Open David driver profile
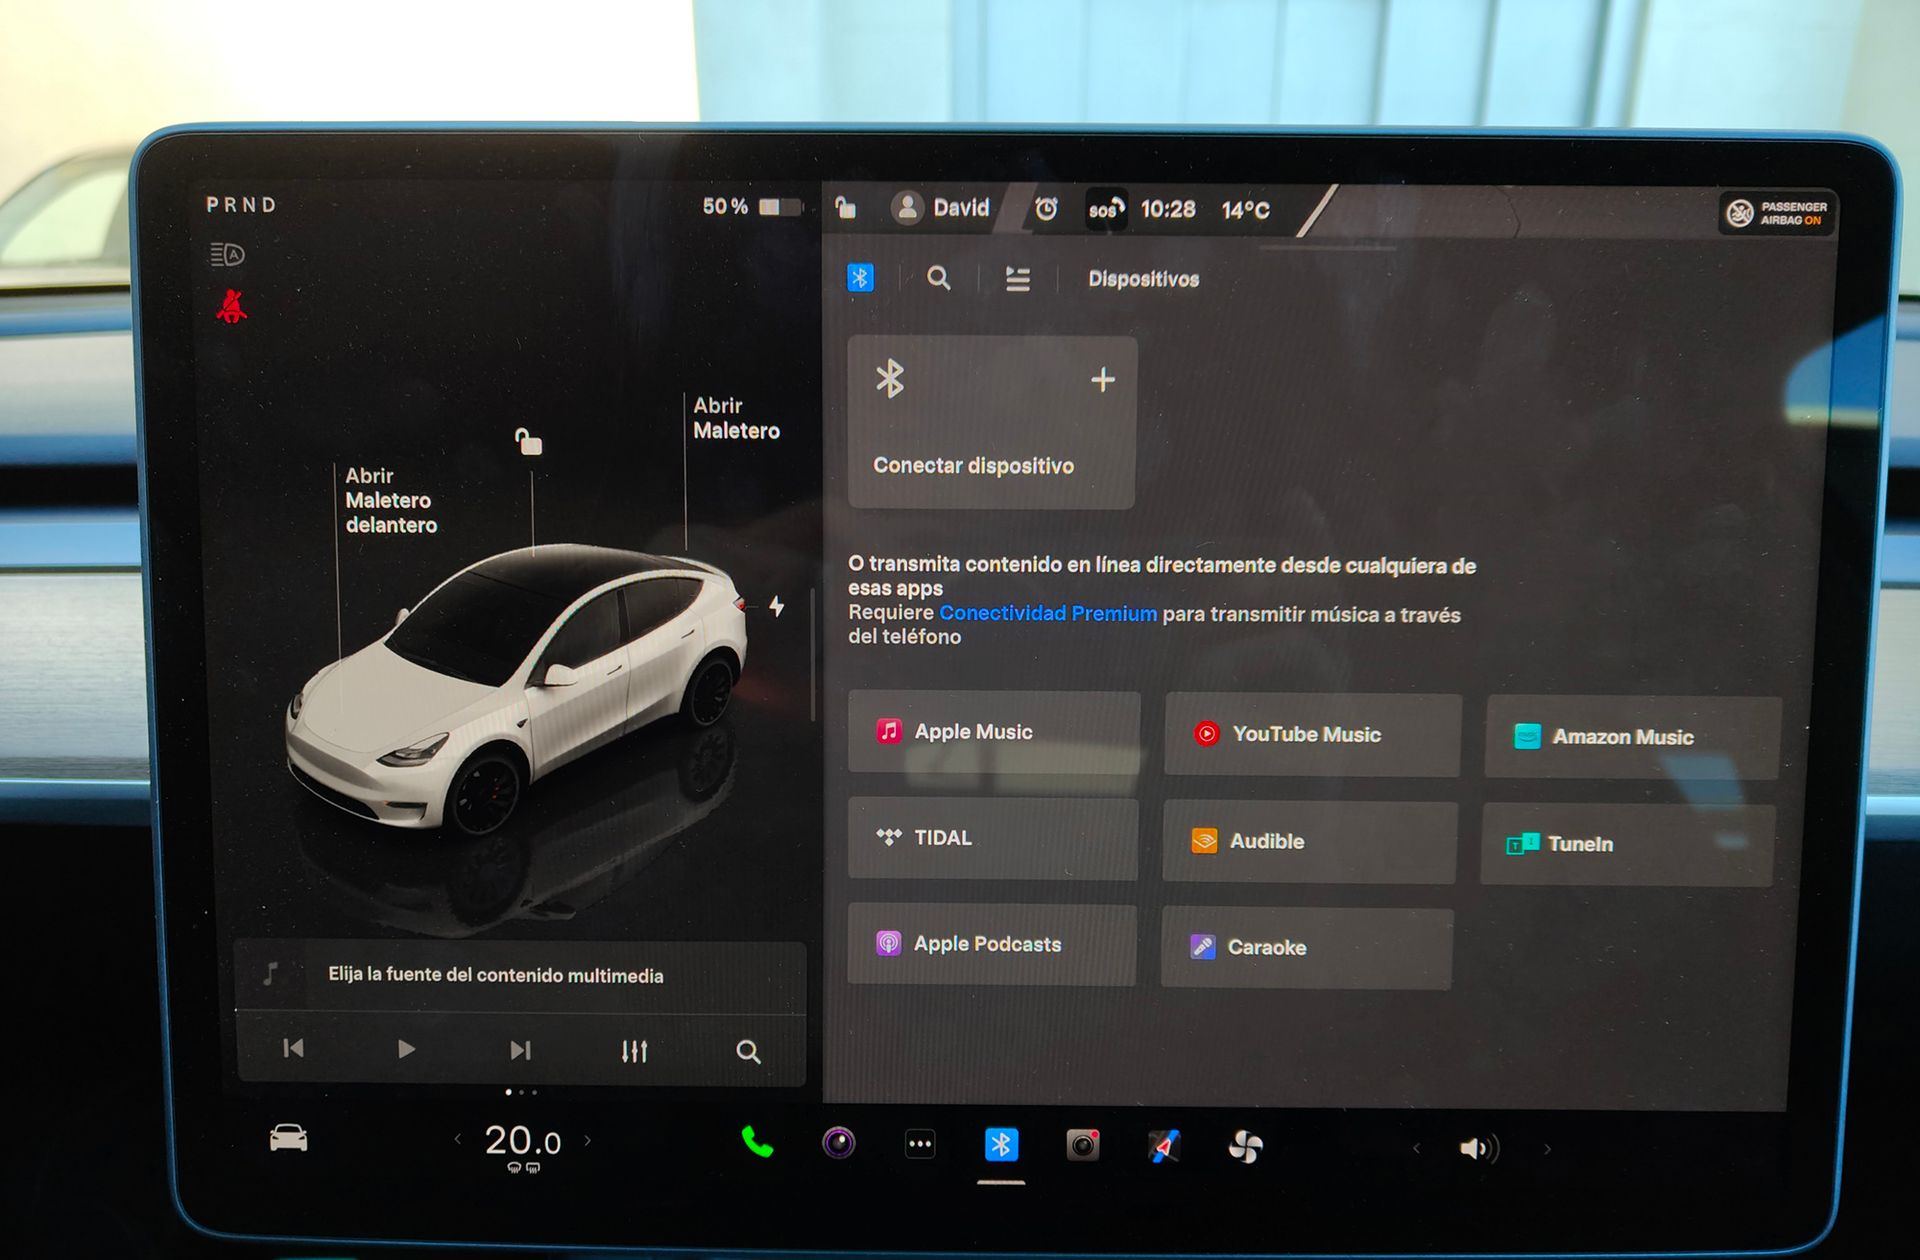 click(x=940, y=208)
